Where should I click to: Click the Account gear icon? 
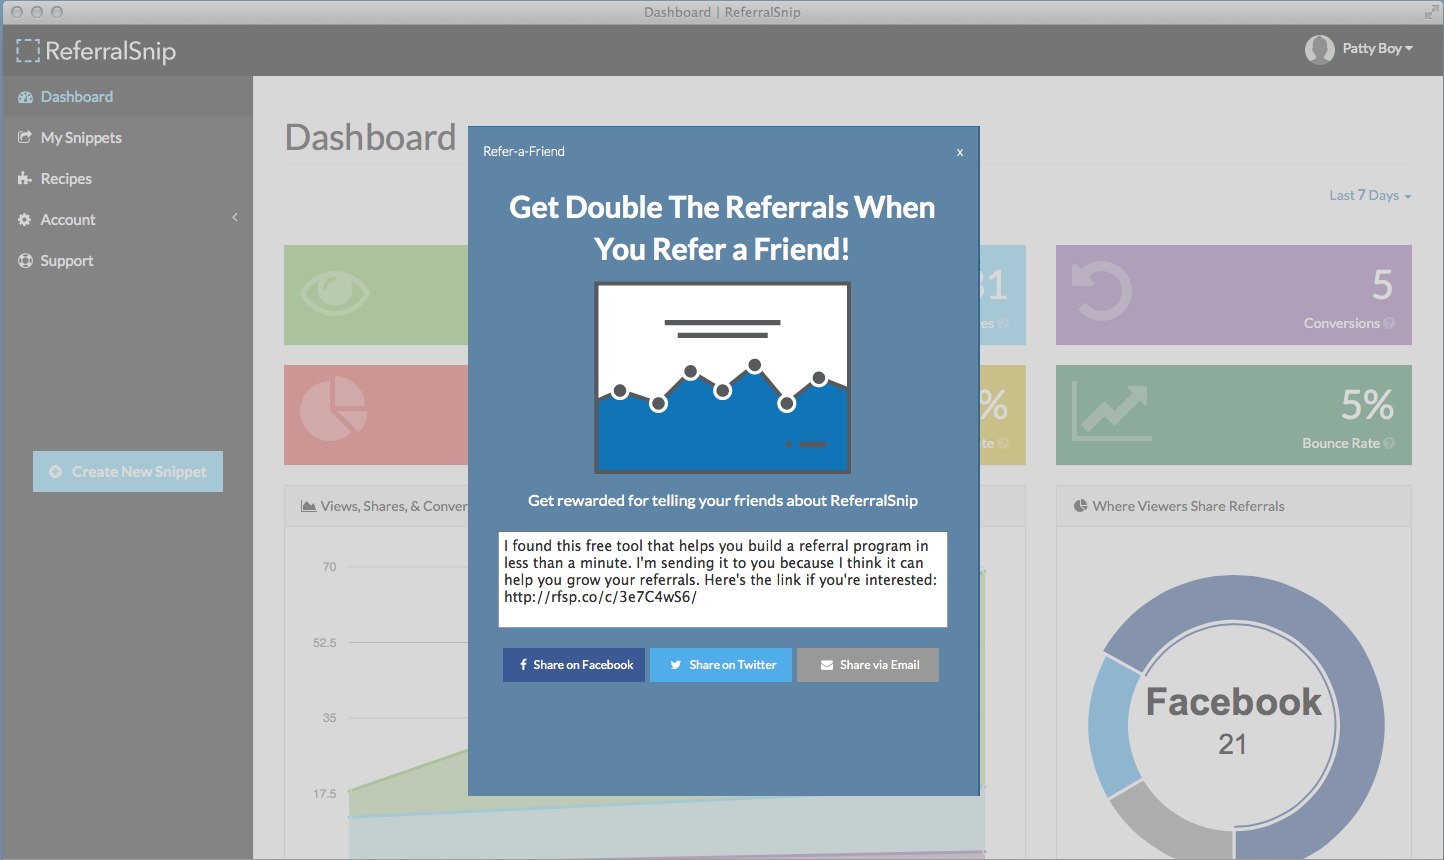(x=25, y=219)
